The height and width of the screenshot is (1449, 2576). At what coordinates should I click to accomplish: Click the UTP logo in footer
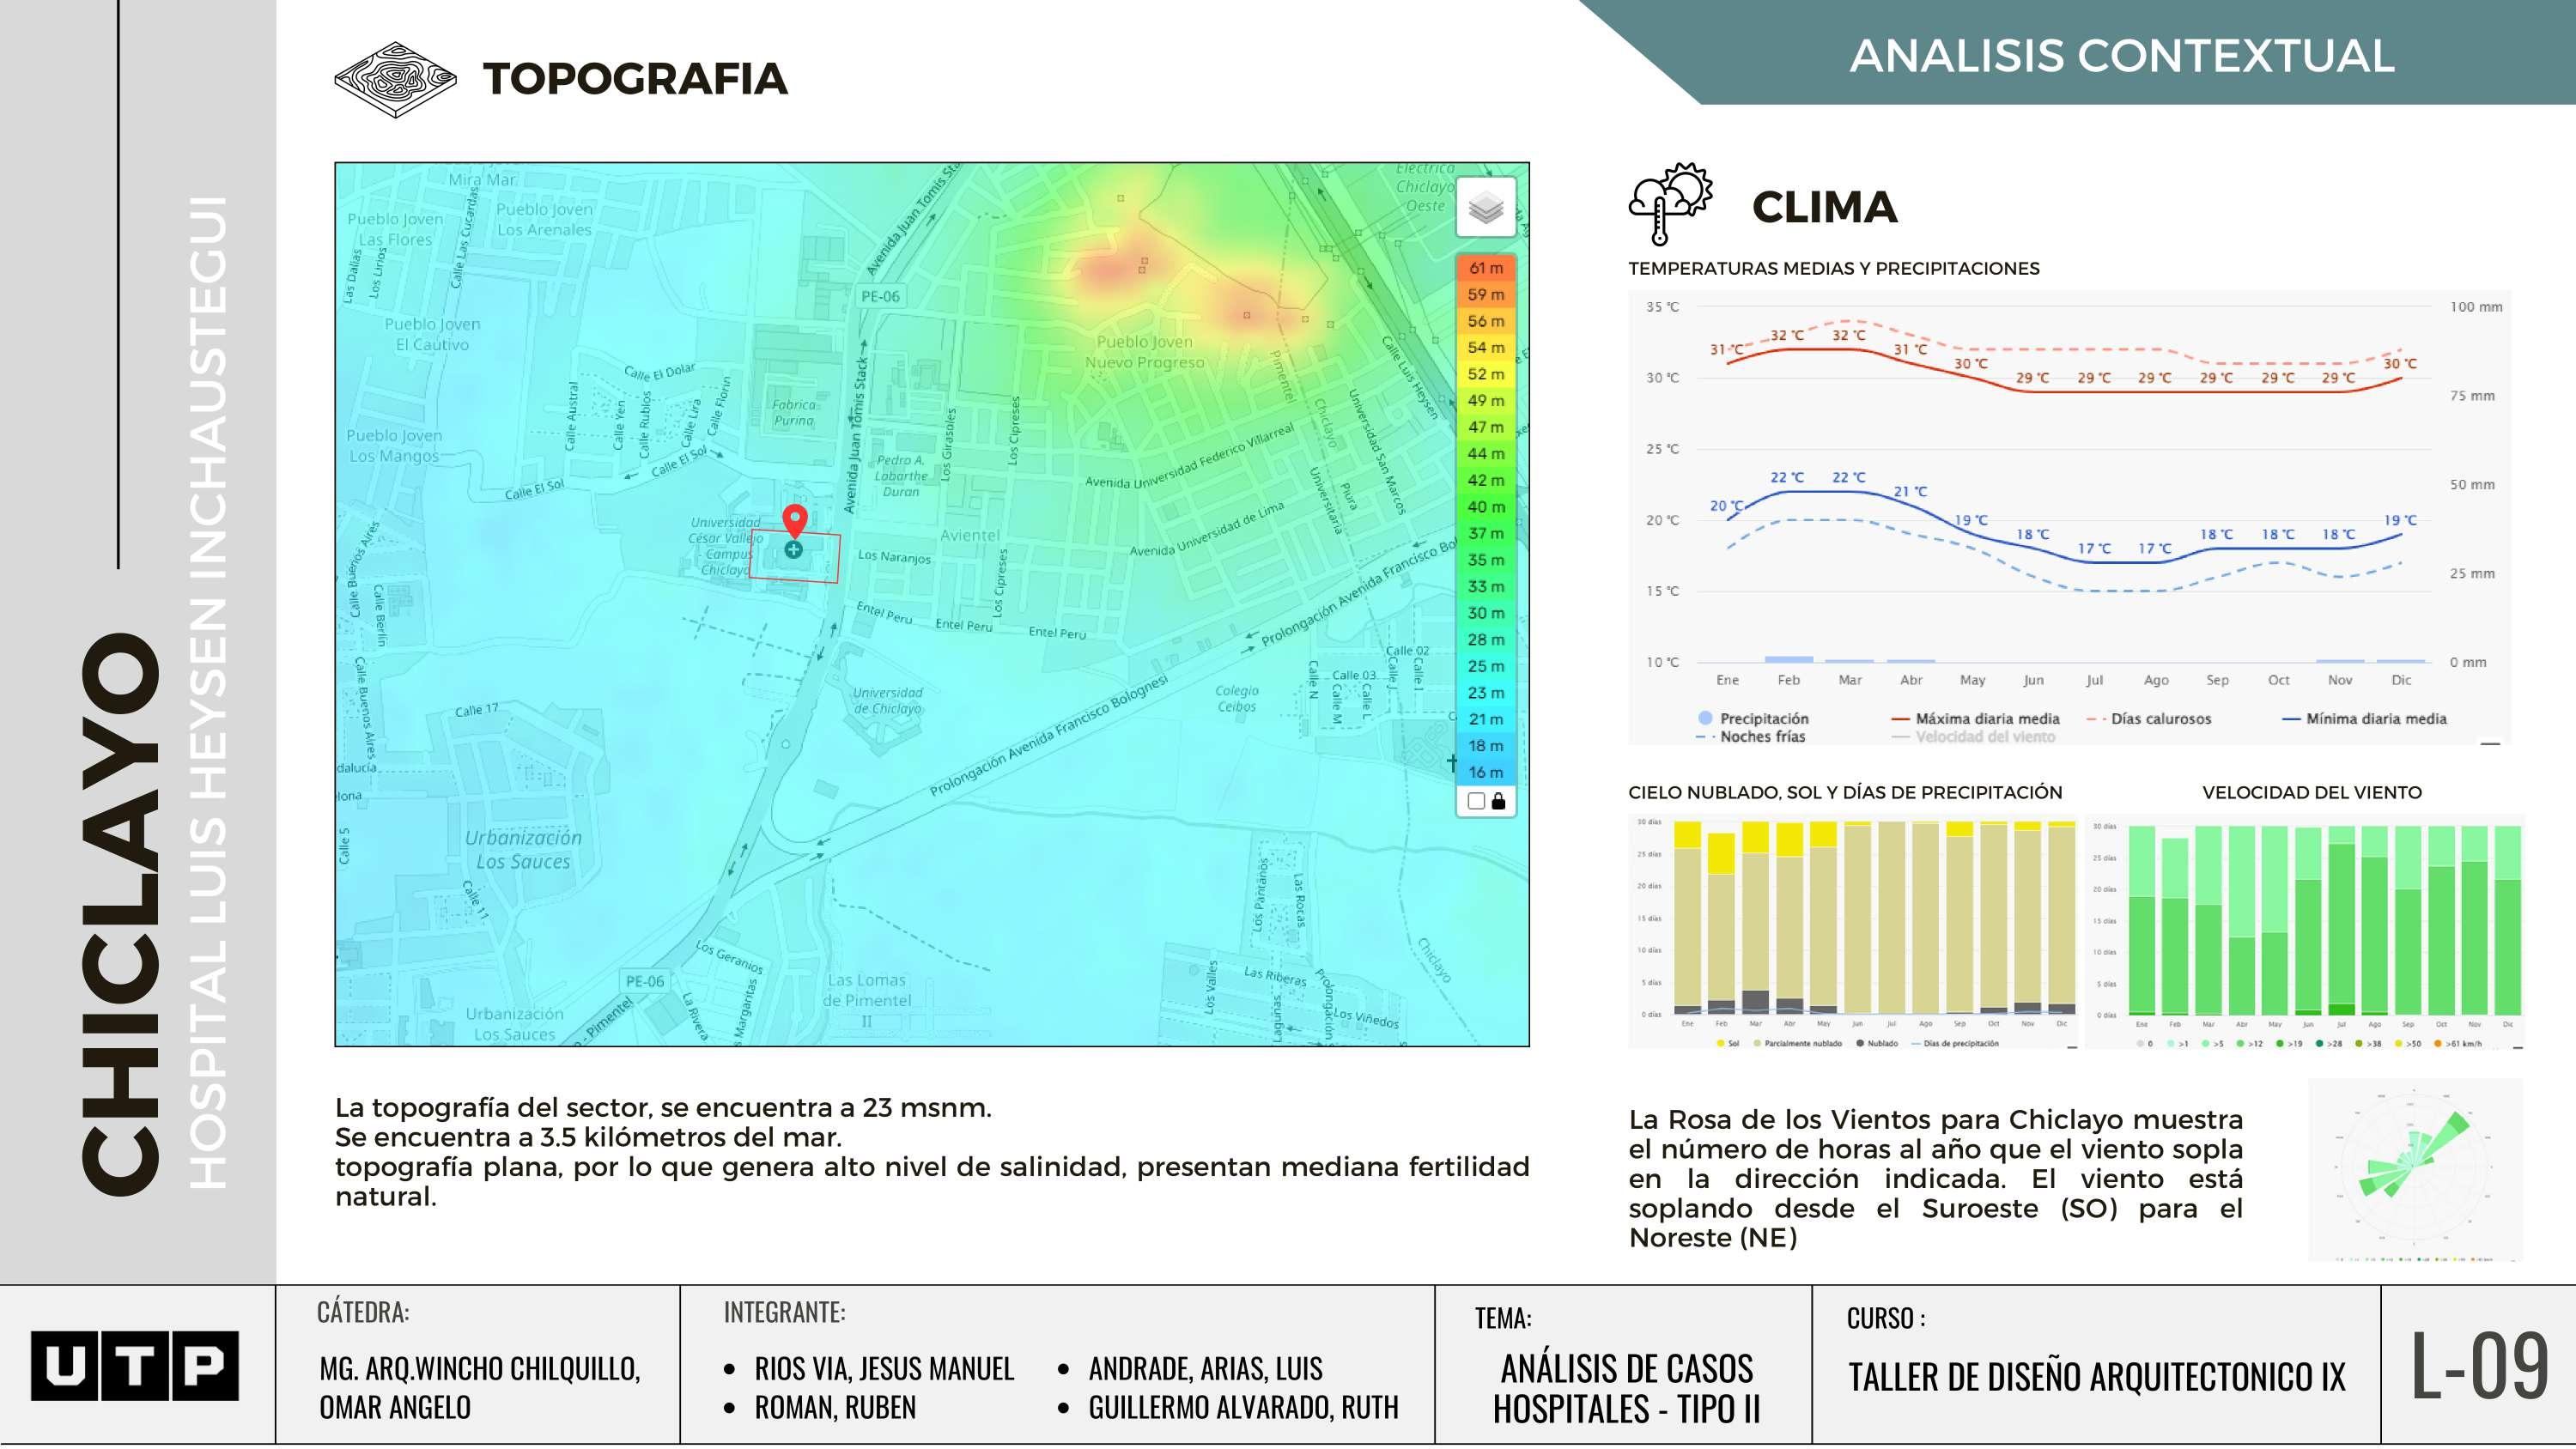[x=135, y=1365]
